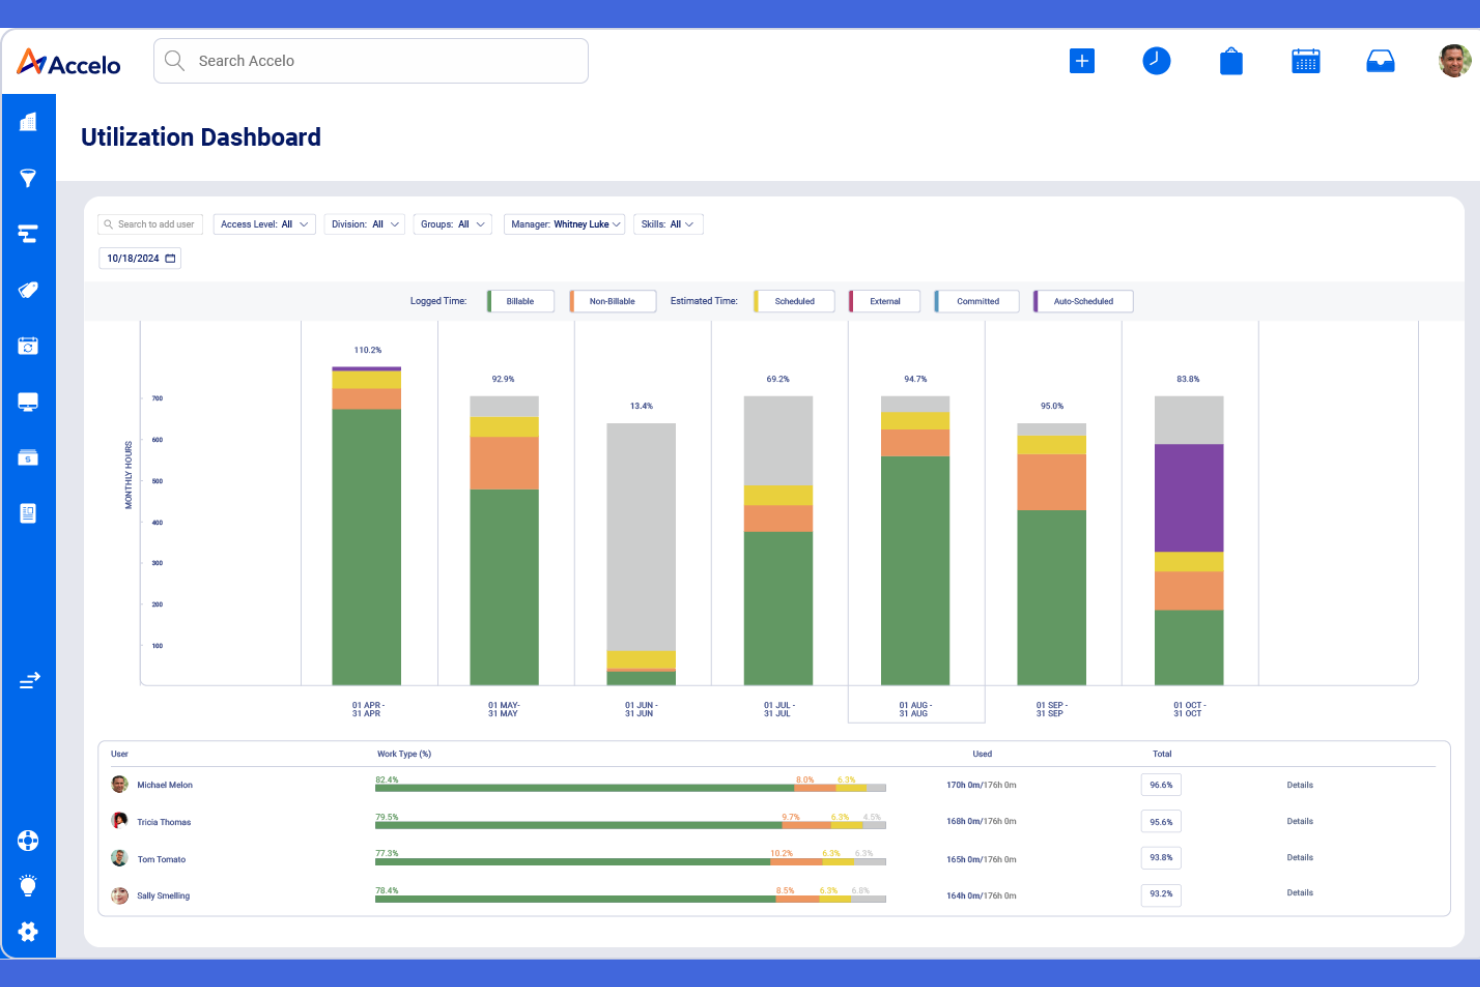The image size is (1480, 987).
Task: Open the retainers recurring calendar sidebar icon
Action: [28, 346]
